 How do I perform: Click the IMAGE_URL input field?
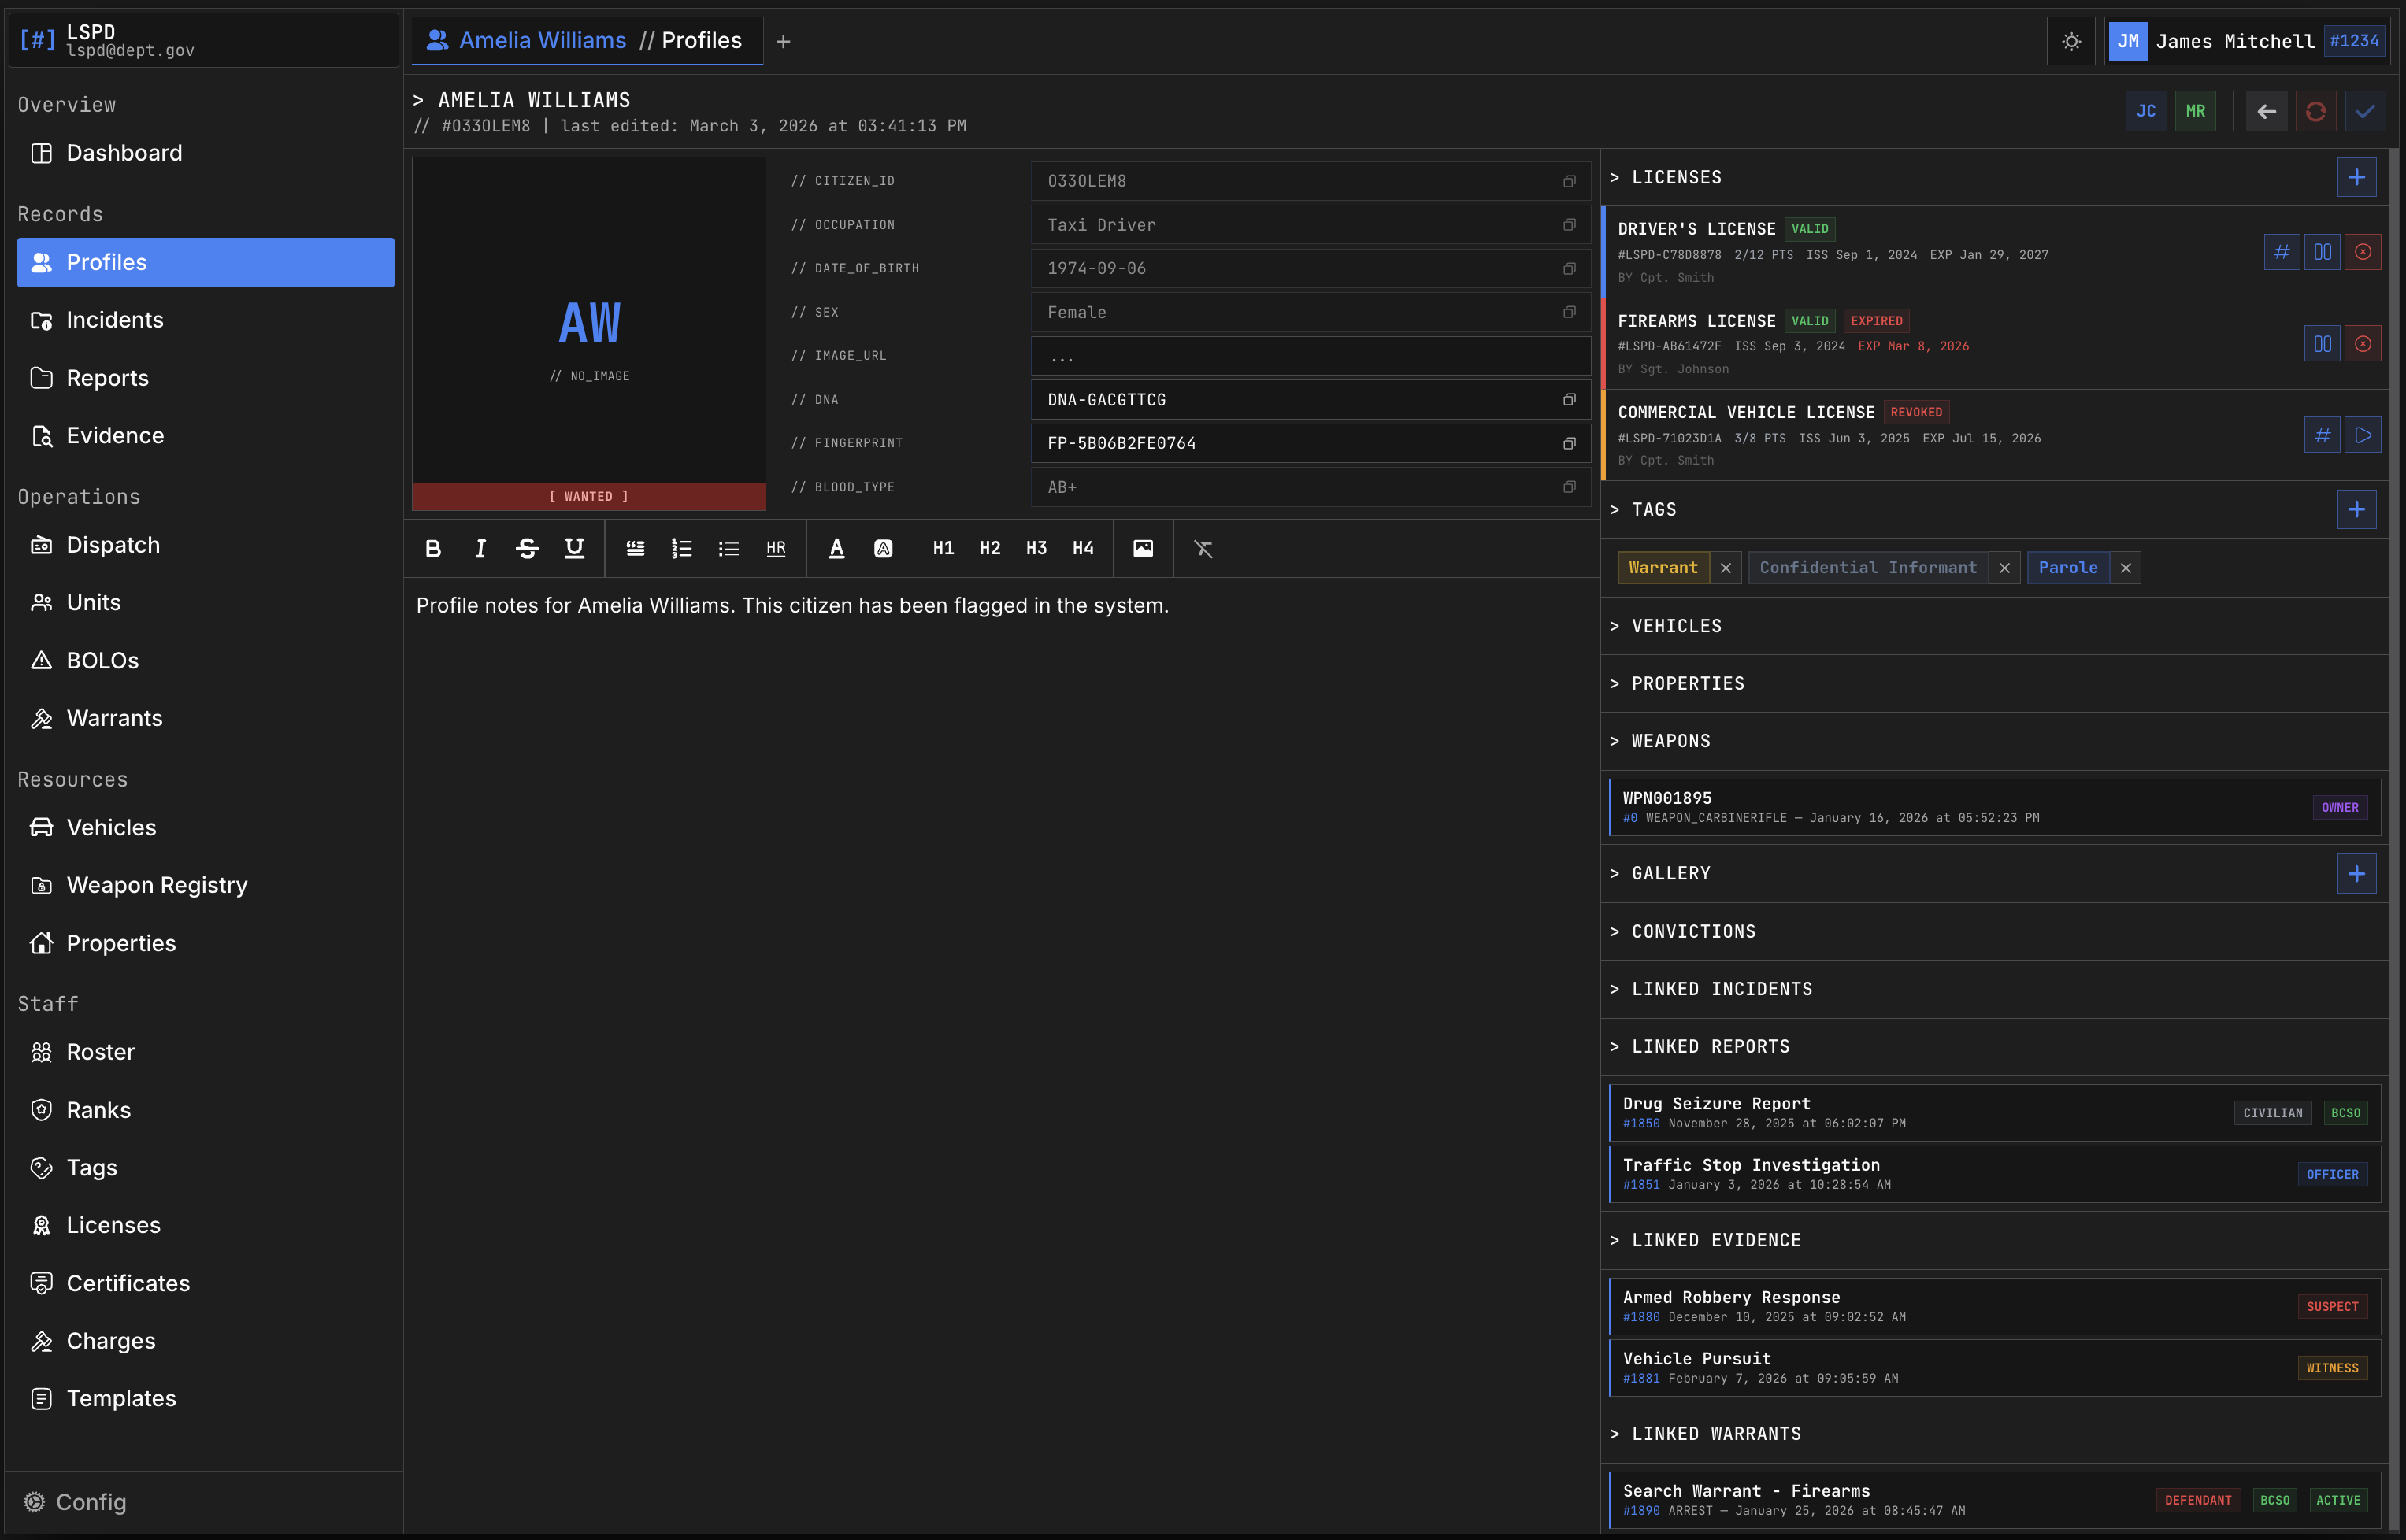(1308, 356)
